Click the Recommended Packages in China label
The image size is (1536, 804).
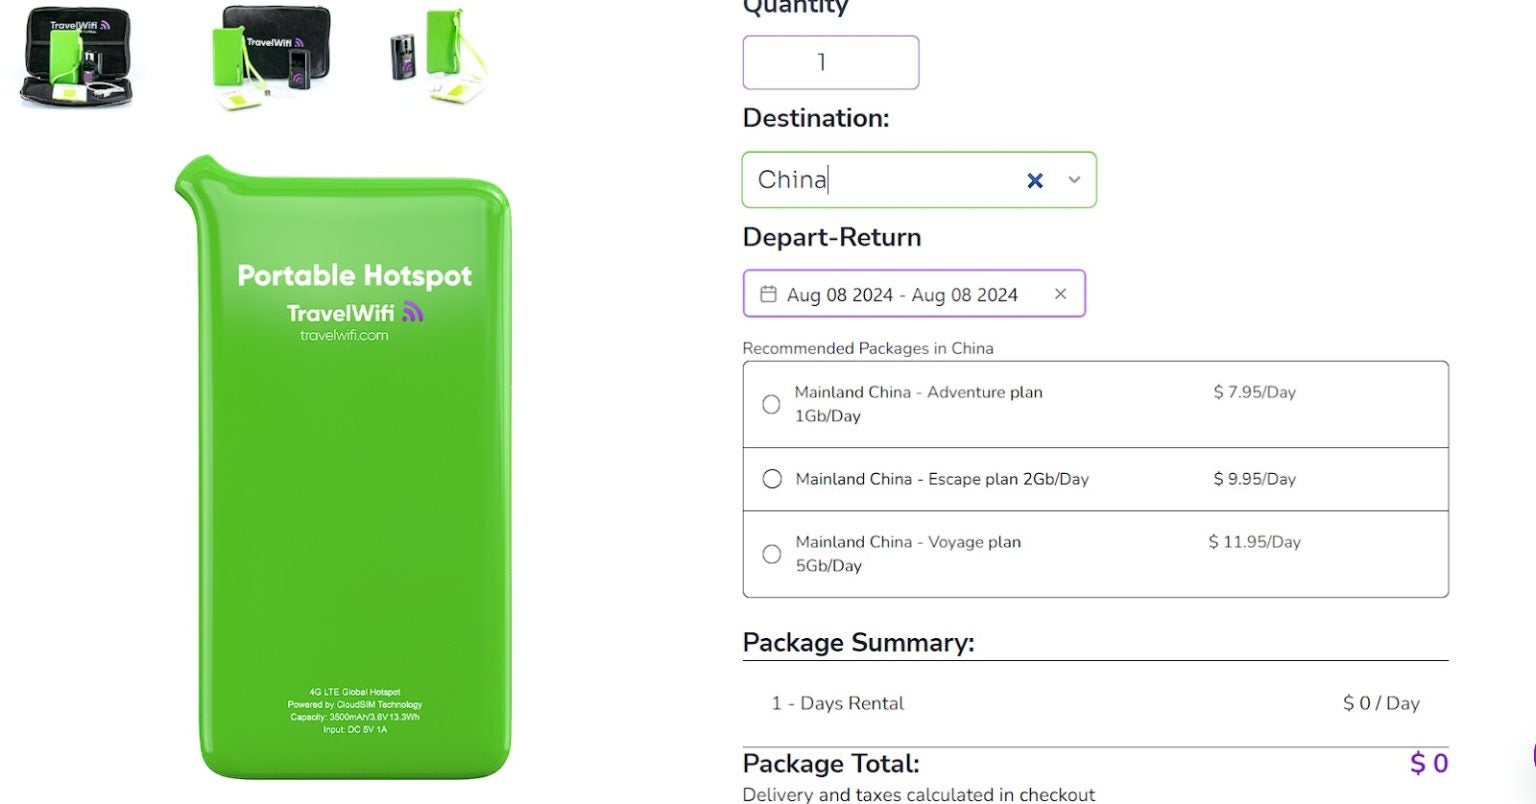click(x=867, y=348)
